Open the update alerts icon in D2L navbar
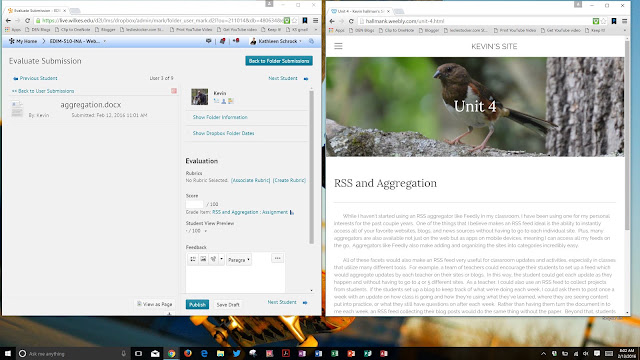The image size is (640, 360). point(222,41)
